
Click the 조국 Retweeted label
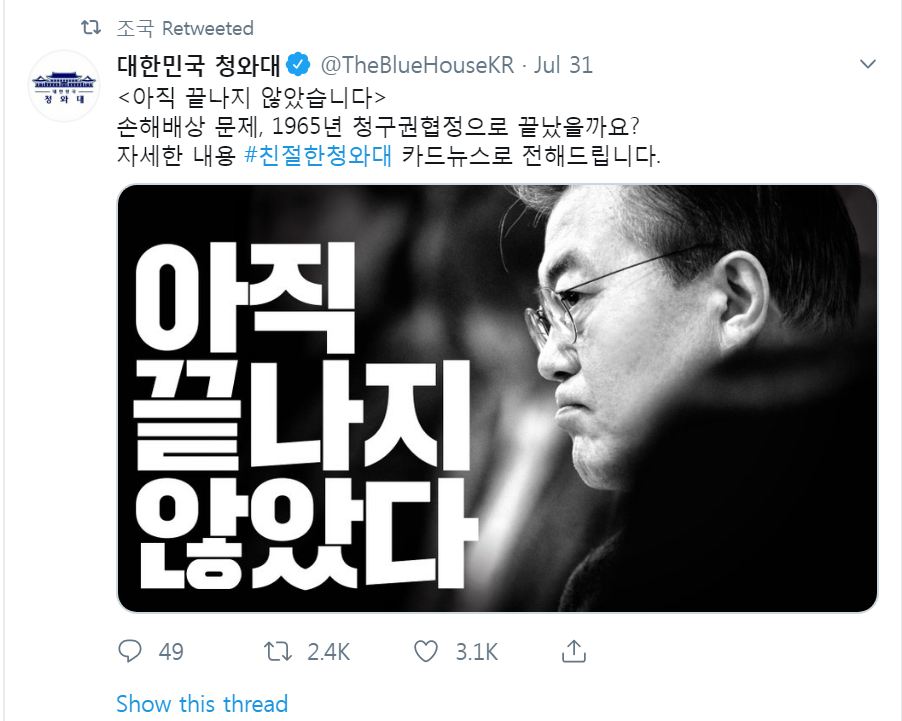pos(185,28)
